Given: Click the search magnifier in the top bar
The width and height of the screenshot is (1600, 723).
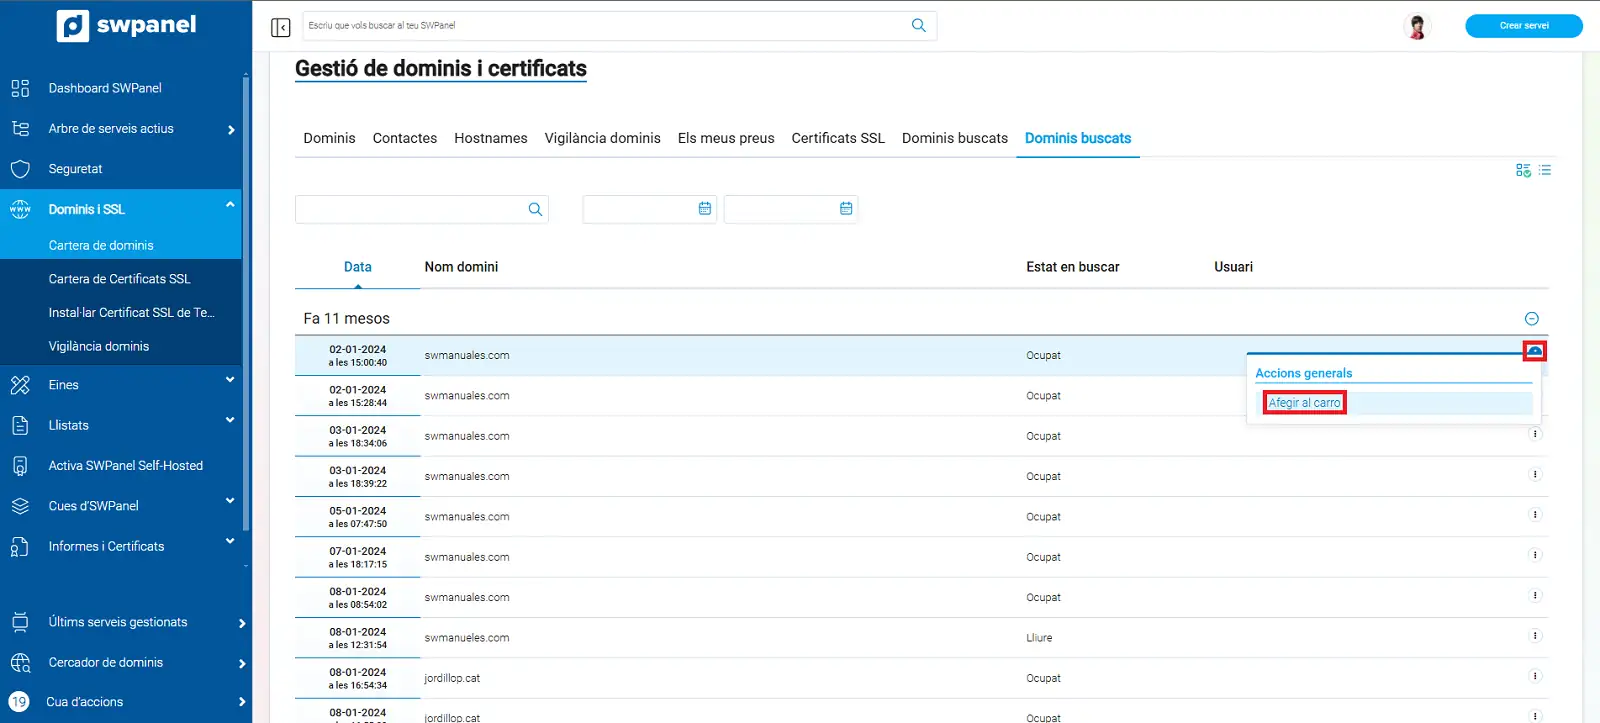Looking at the screenshot, I should pos(919,25).
